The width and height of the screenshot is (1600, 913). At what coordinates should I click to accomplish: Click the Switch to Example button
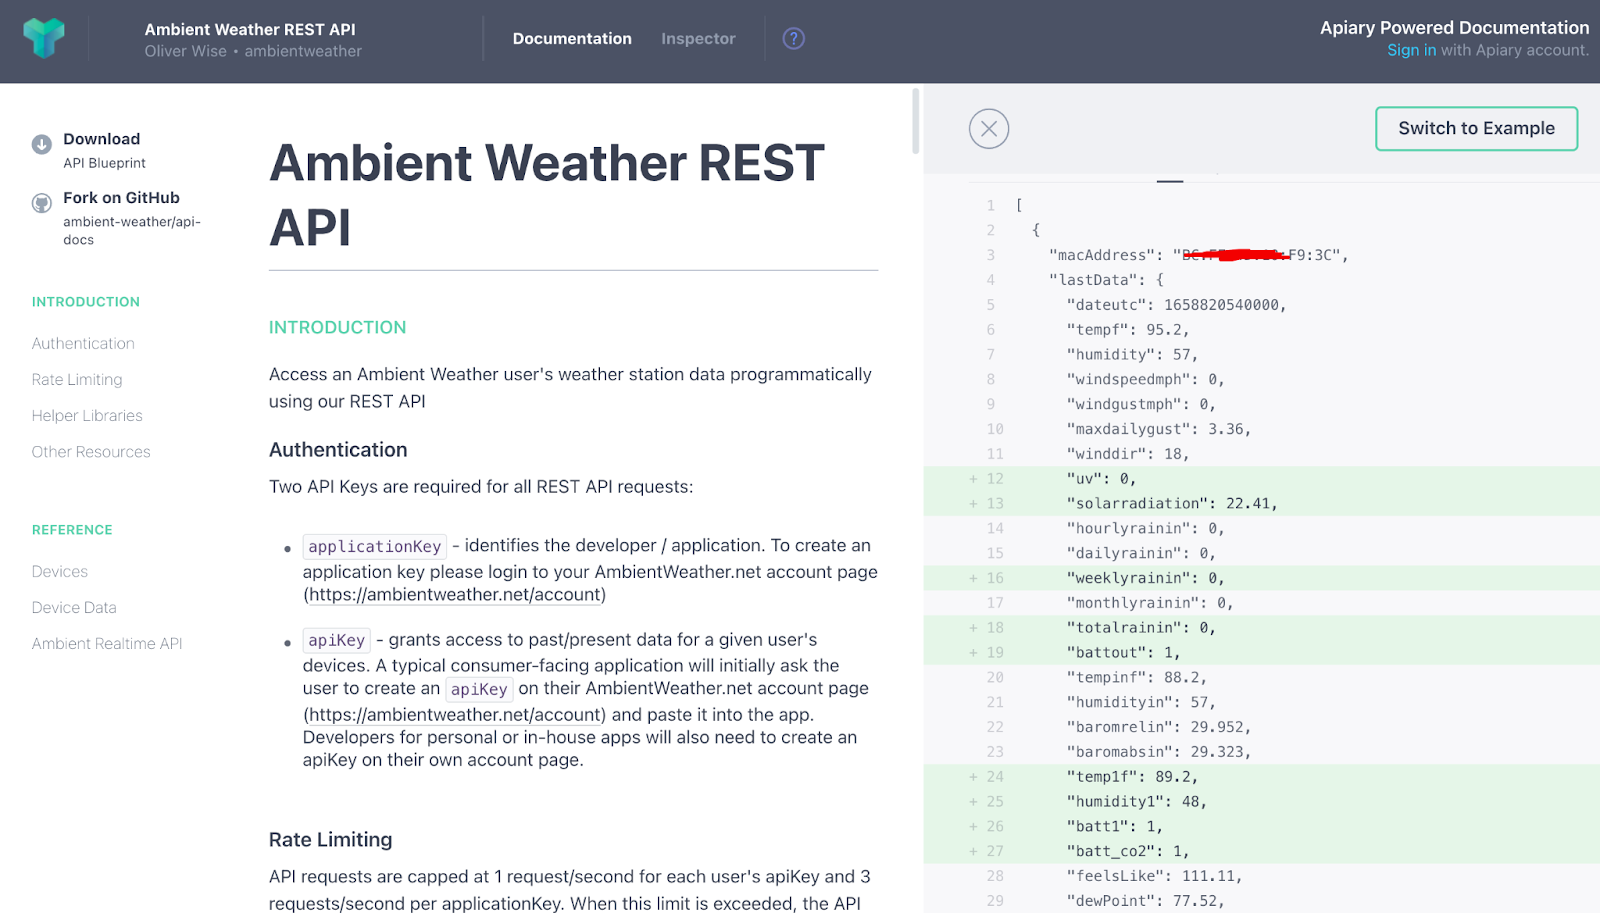click(x=1476, y=129)
